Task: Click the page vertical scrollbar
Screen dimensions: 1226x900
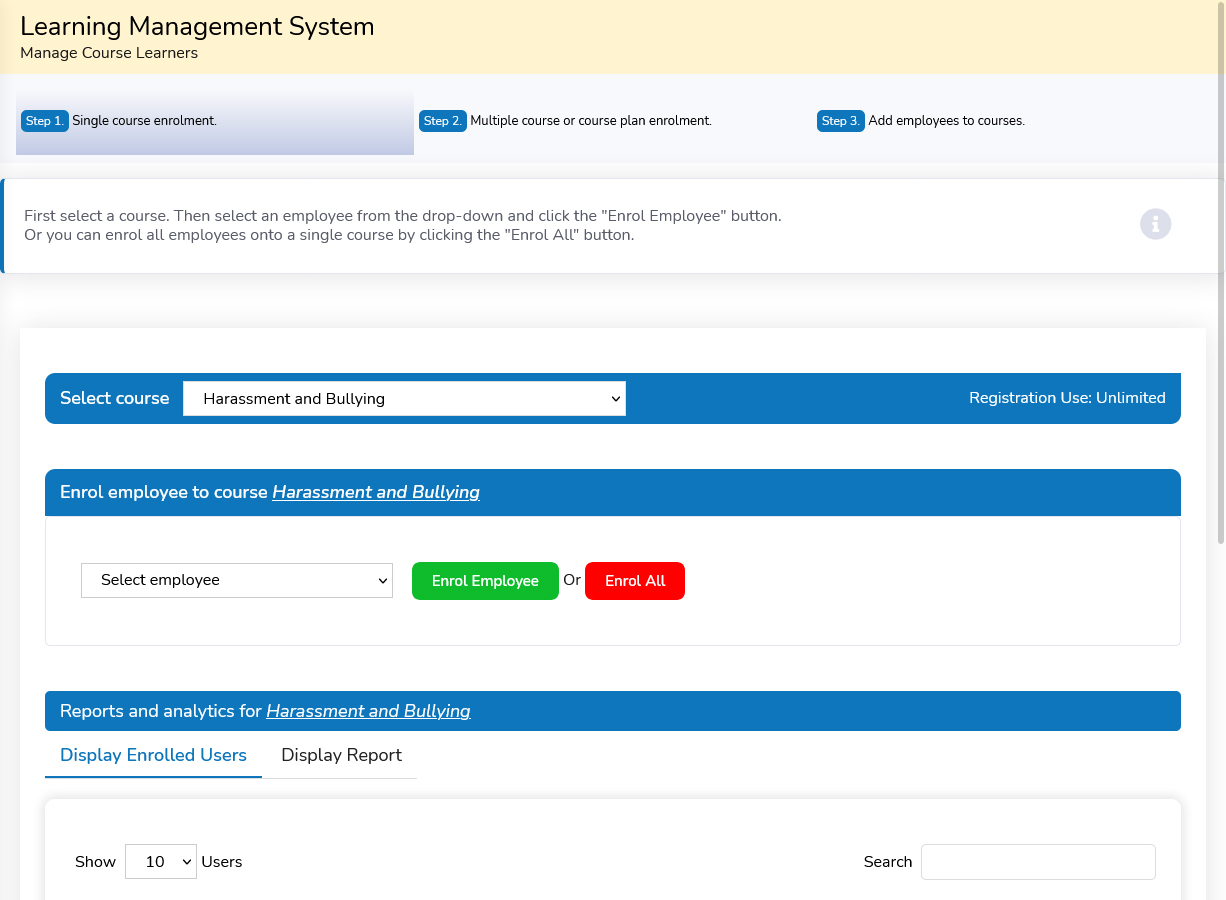Action: (1220, 300)
